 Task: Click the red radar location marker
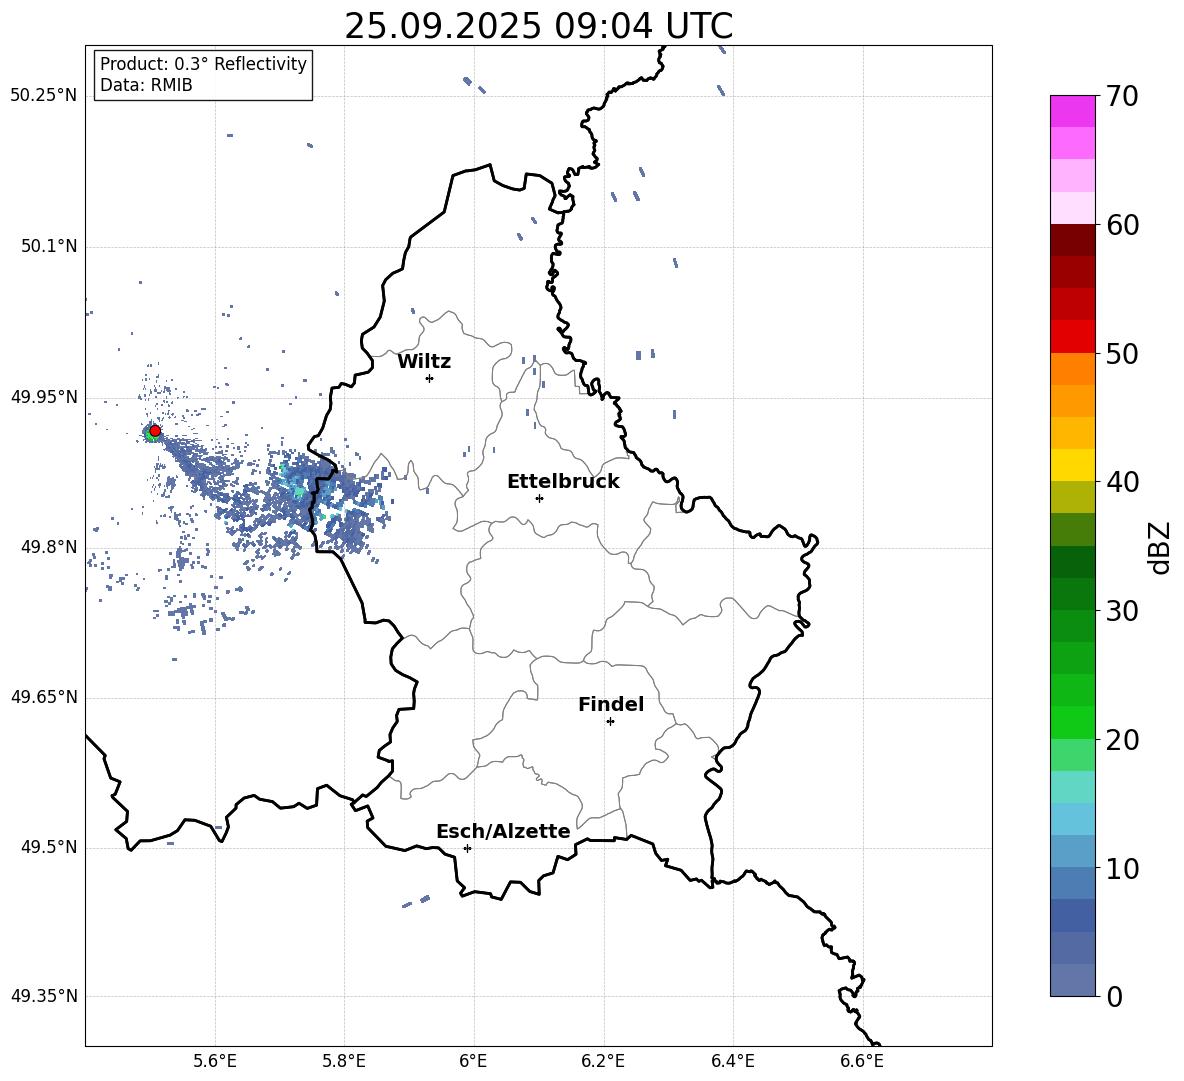click(x=155, y=430)
